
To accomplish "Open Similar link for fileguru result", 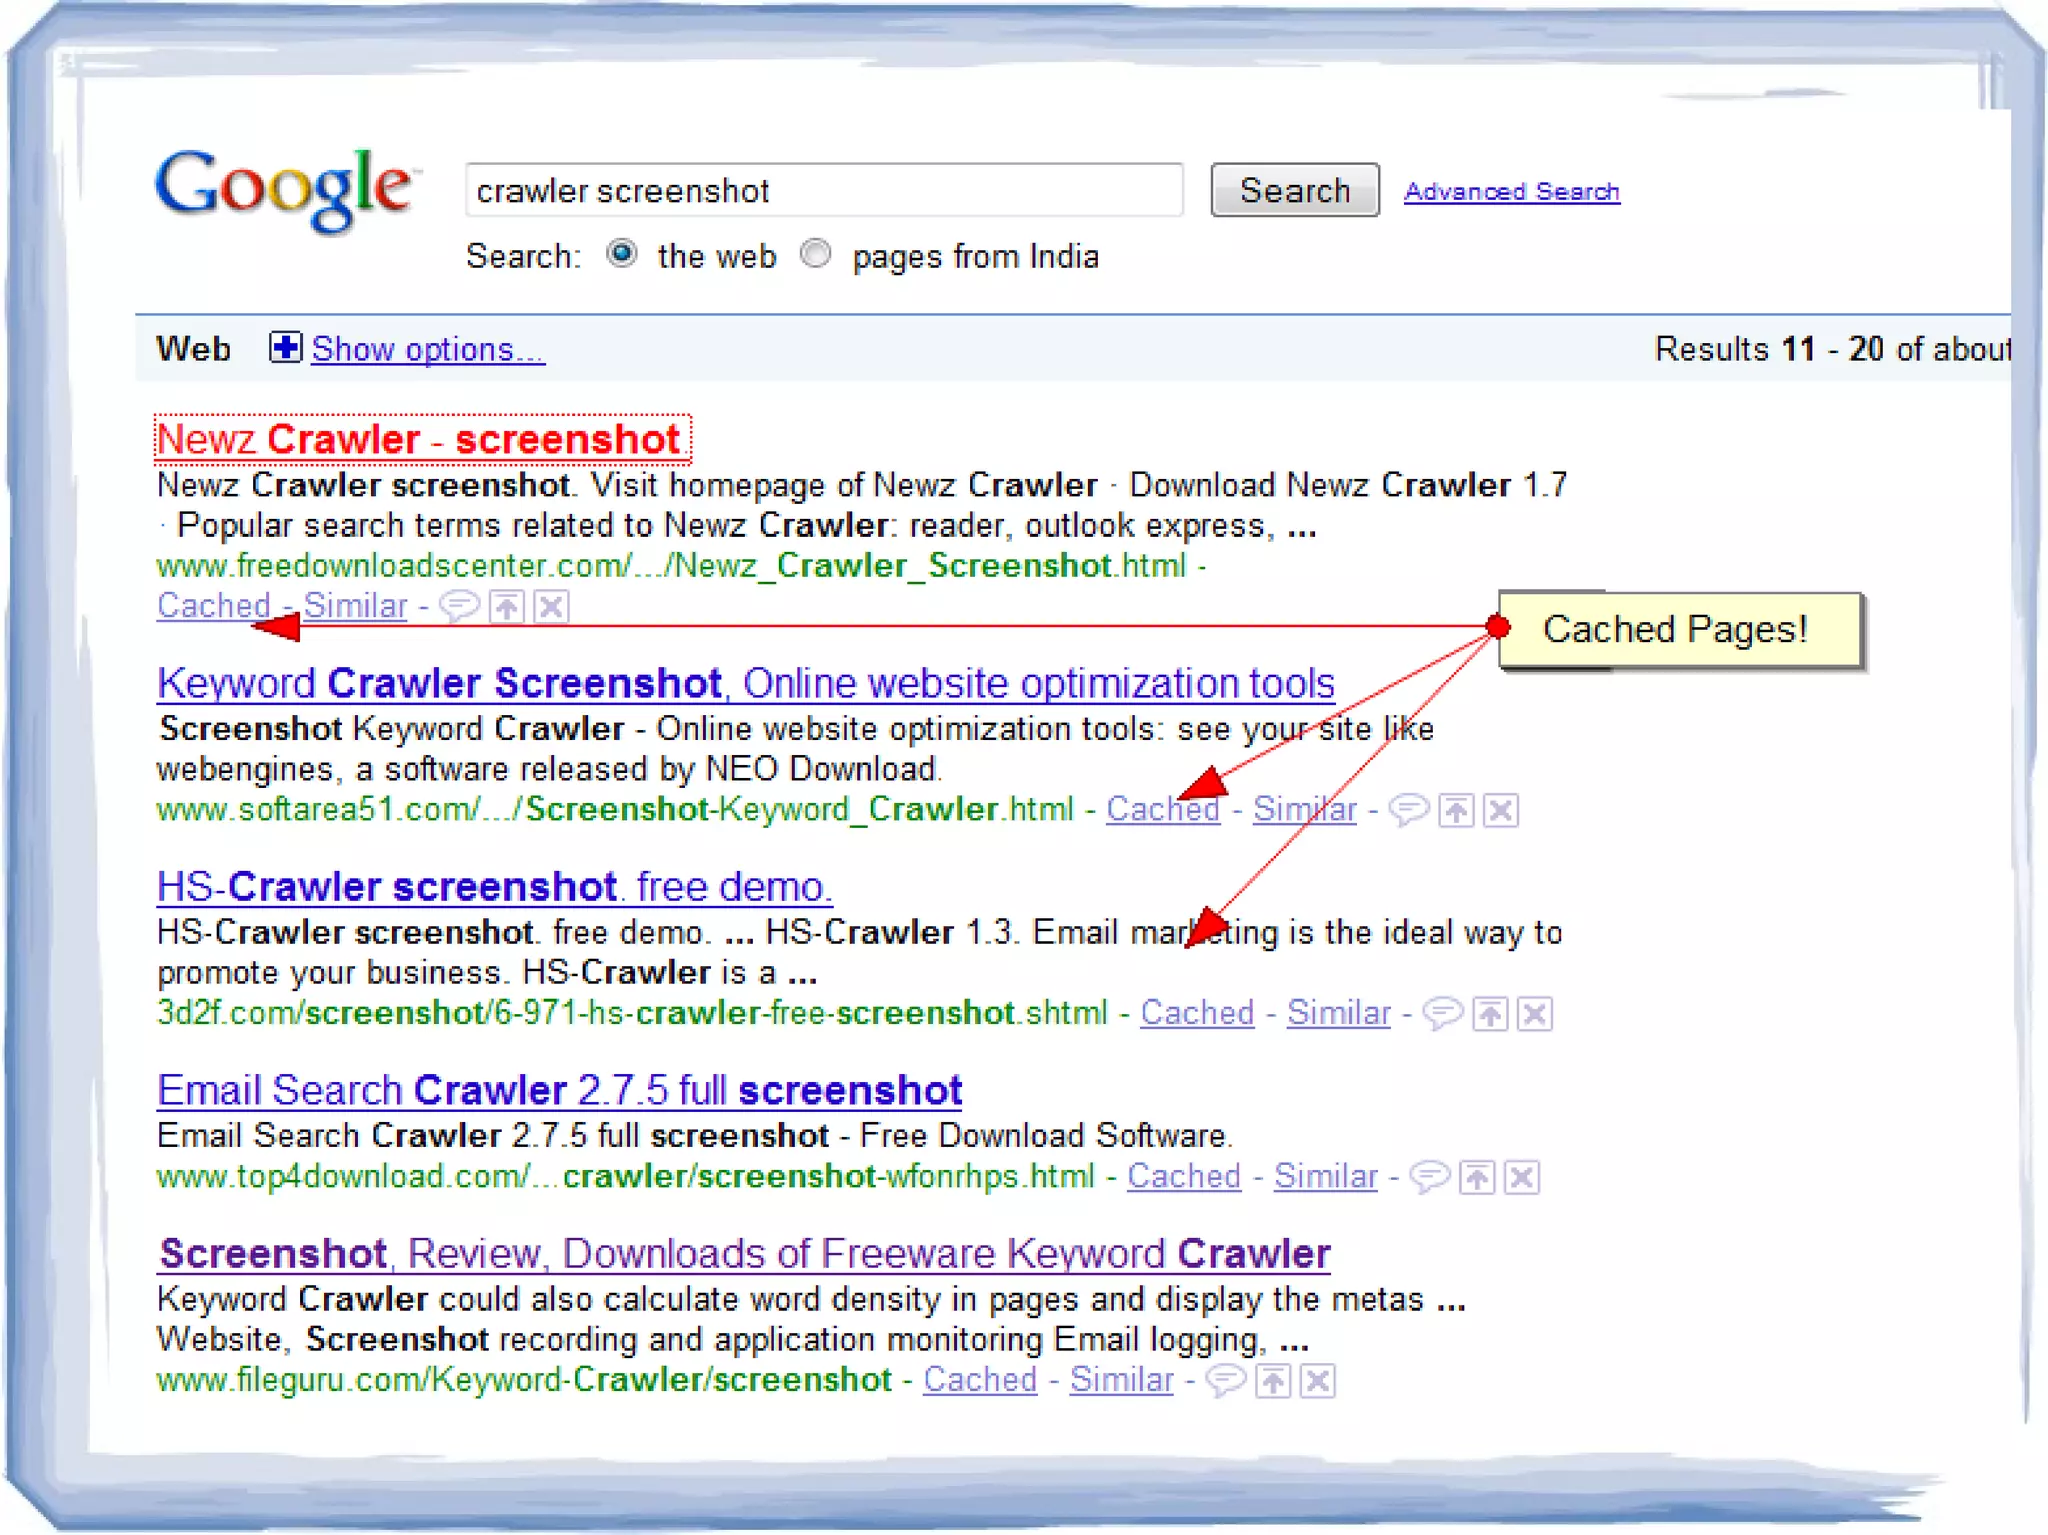I will tap(1121, 1379).
